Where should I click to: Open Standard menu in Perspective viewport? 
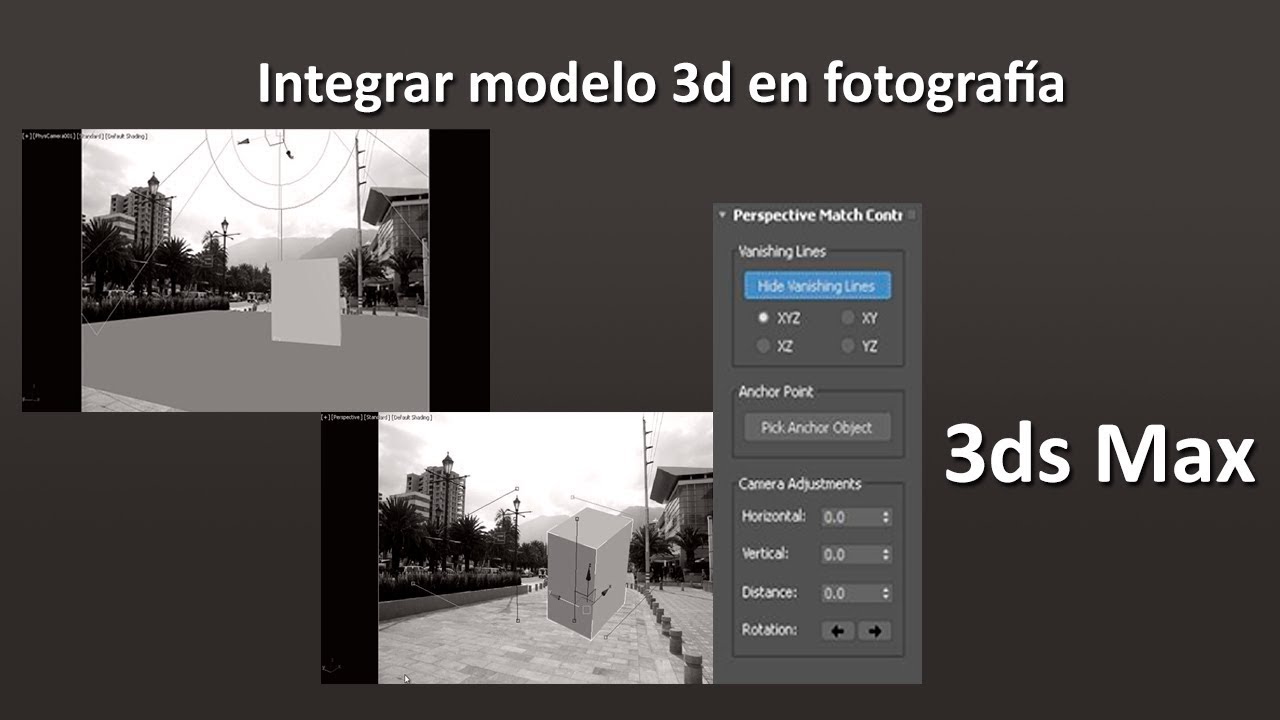pos(376,417)
